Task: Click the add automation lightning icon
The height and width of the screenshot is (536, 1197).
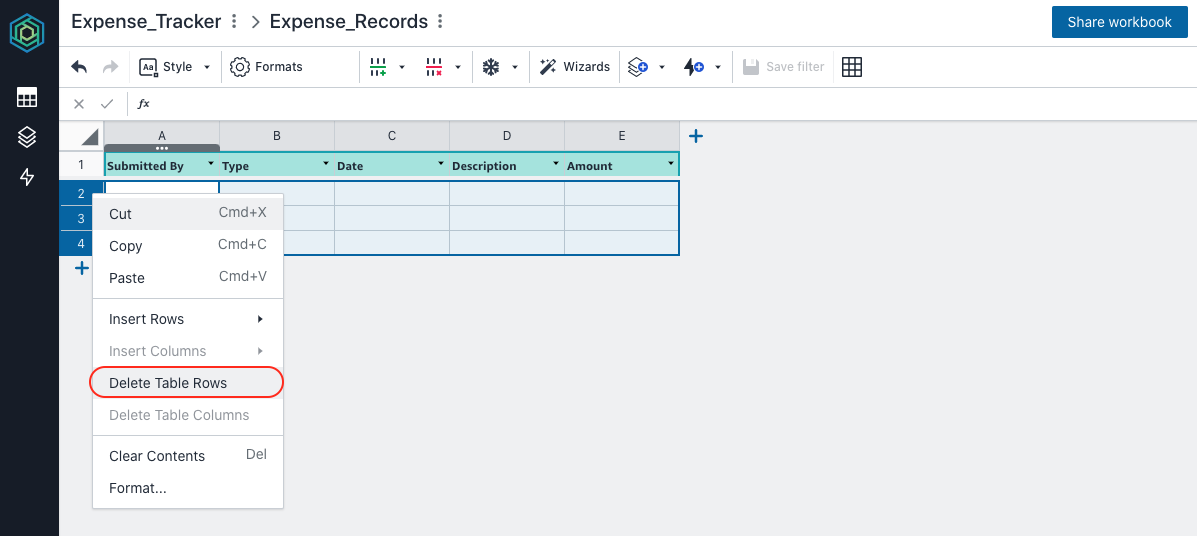Action: pyautogui.click(x=693, y=66)
